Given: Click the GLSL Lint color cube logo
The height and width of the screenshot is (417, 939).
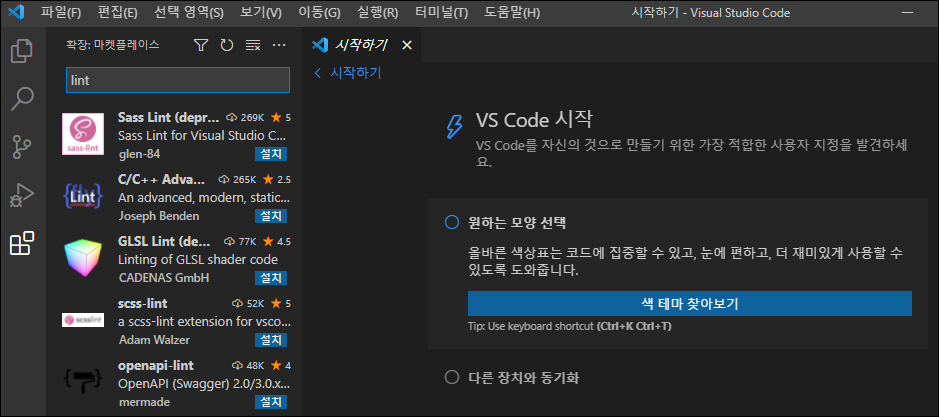Looking at the screenshot, I should pyautogui.click(x=83, y=258).
